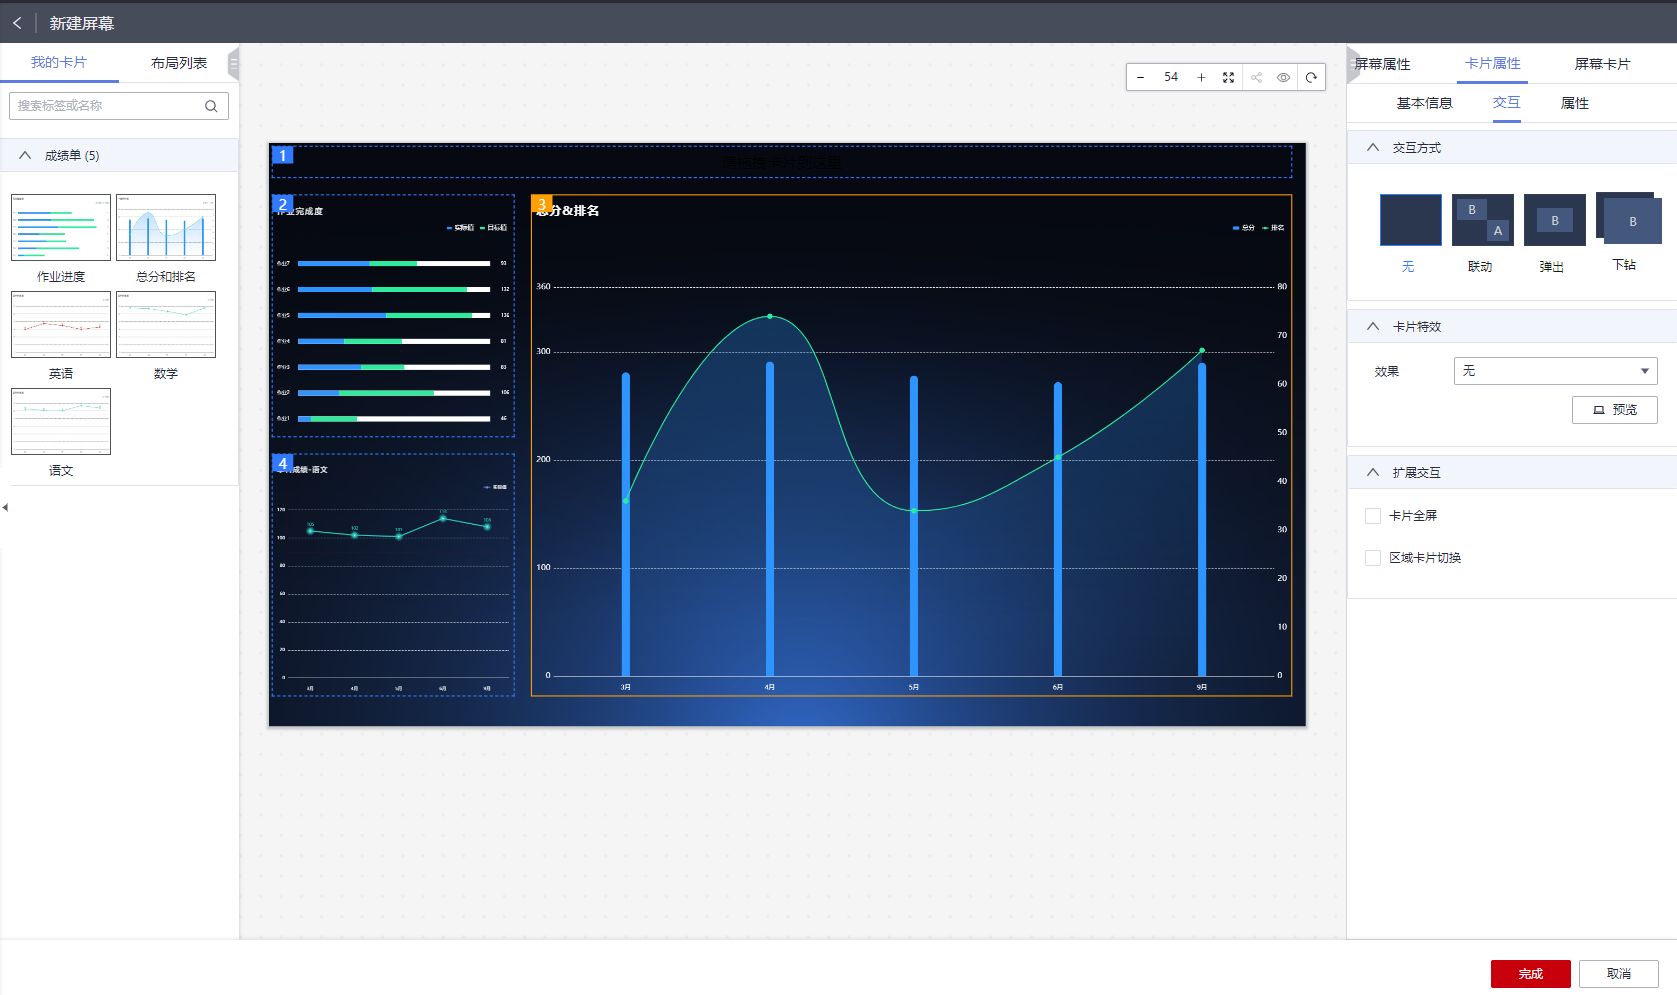The width and height of the screenshot is (1677, 995).
Task: Click the 预览 button
Action: 1614,410
